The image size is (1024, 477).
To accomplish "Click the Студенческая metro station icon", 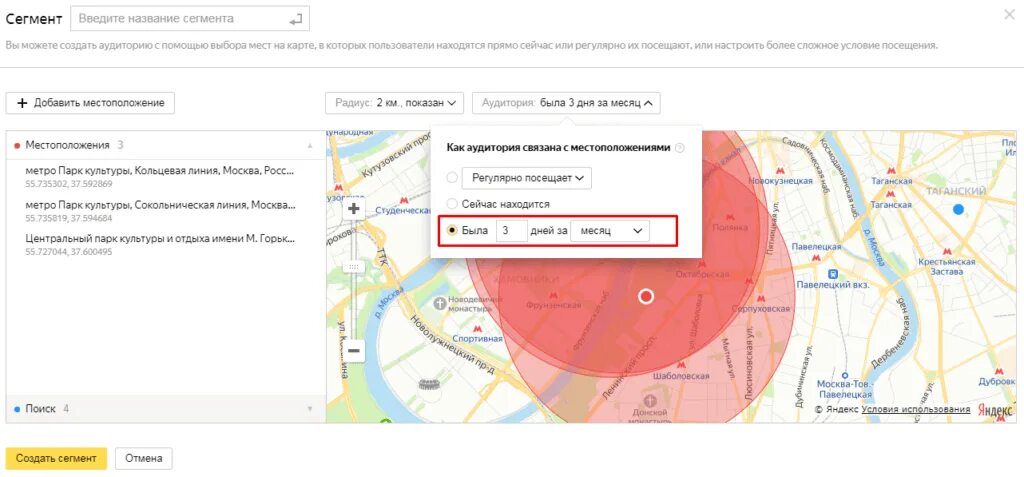I will coord(405,202).
